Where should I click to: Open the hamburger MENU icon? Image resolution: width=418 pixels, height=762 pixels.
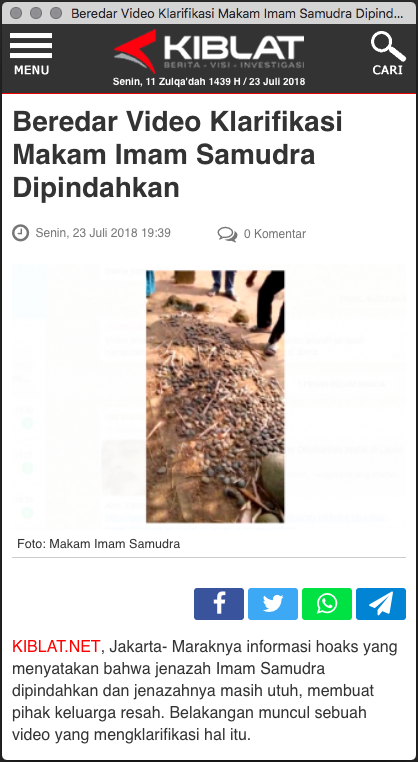[31, 45]
